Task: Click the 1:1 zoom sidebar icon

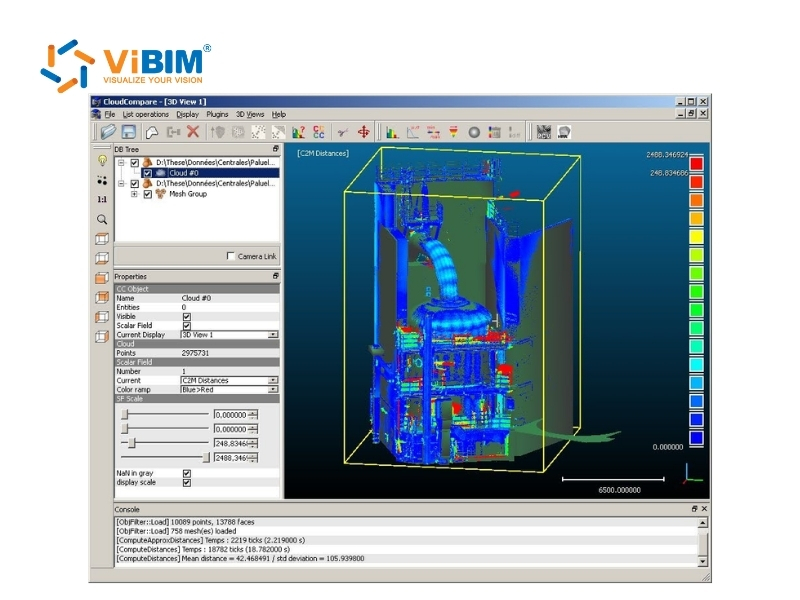Action: tap(102, 197)
